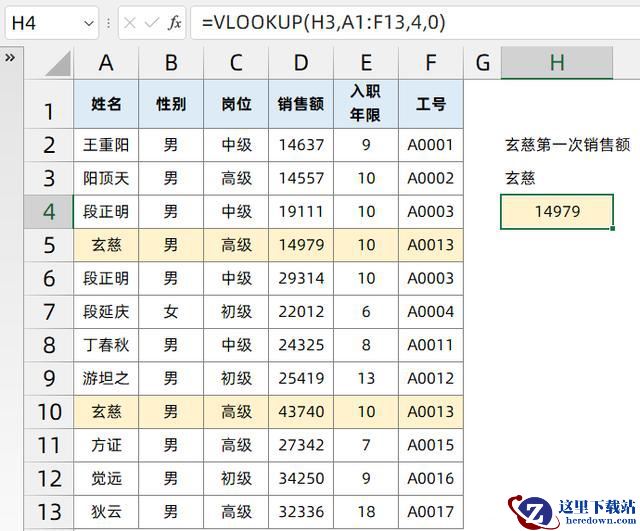Select row 4 header
Viewport: 640px width, 531px height.
pyautogui.click(x=49, y=212)
